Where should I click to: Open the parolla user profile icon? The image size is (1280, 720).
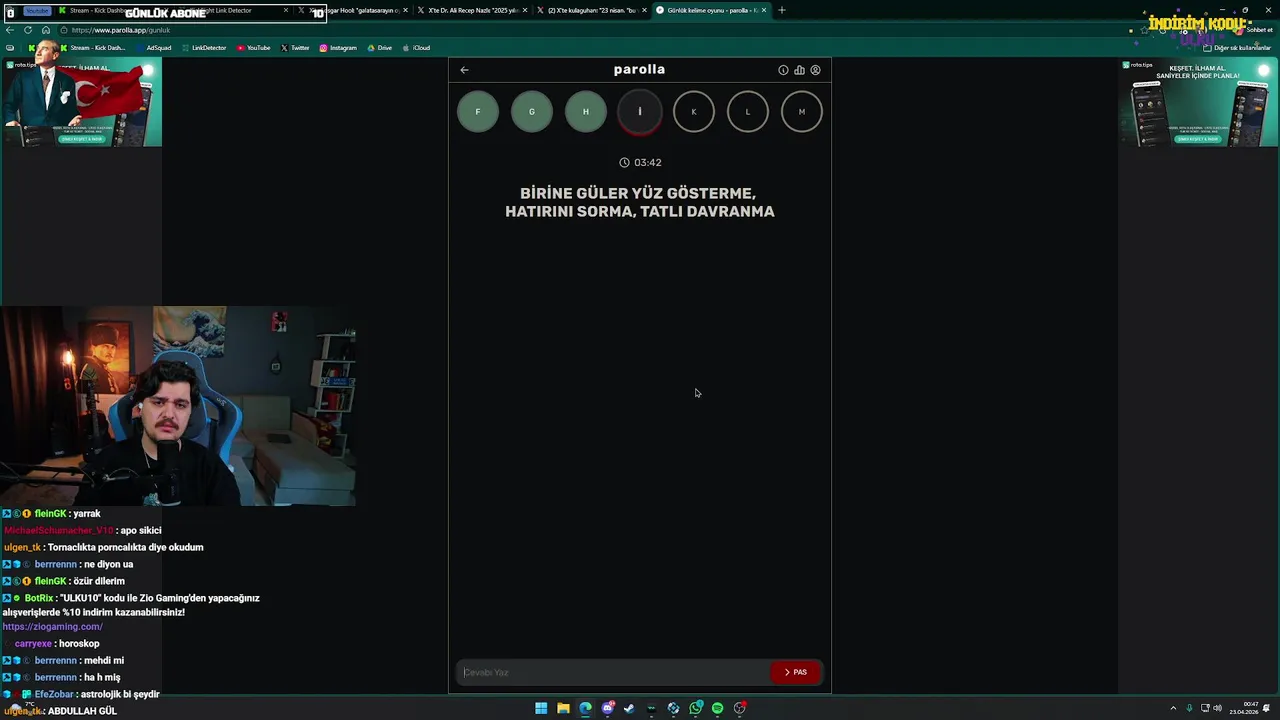pyautogui.click(x=815, y=70)
